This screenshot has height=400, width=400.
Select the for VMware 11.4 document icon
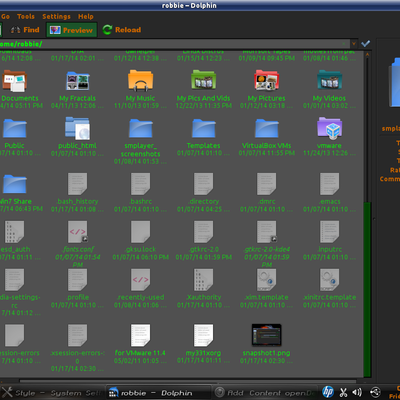coord(140,335)
